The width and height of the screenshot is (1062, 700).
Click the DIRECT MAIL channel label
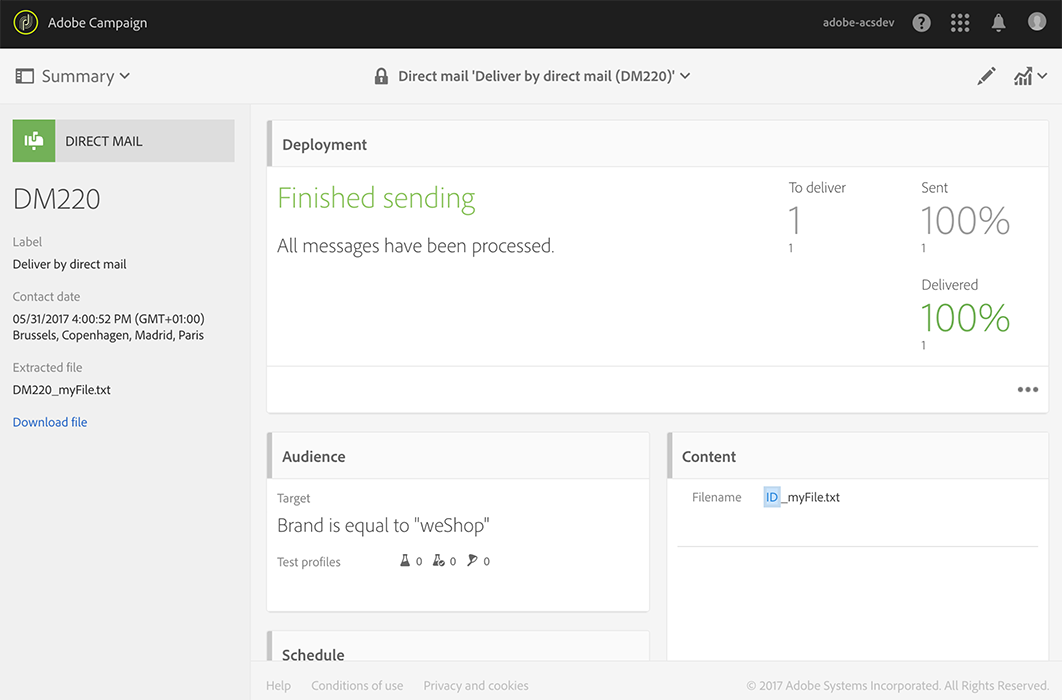click(104, 141)
